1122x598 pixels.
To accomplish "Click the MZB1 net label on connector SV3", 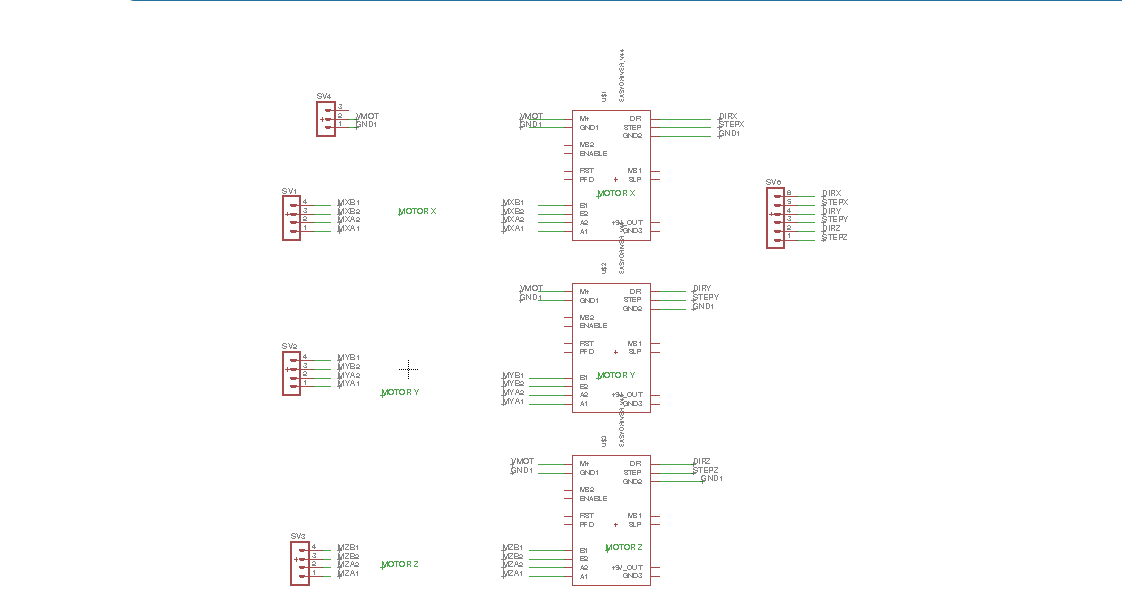I will pos(348,547).
